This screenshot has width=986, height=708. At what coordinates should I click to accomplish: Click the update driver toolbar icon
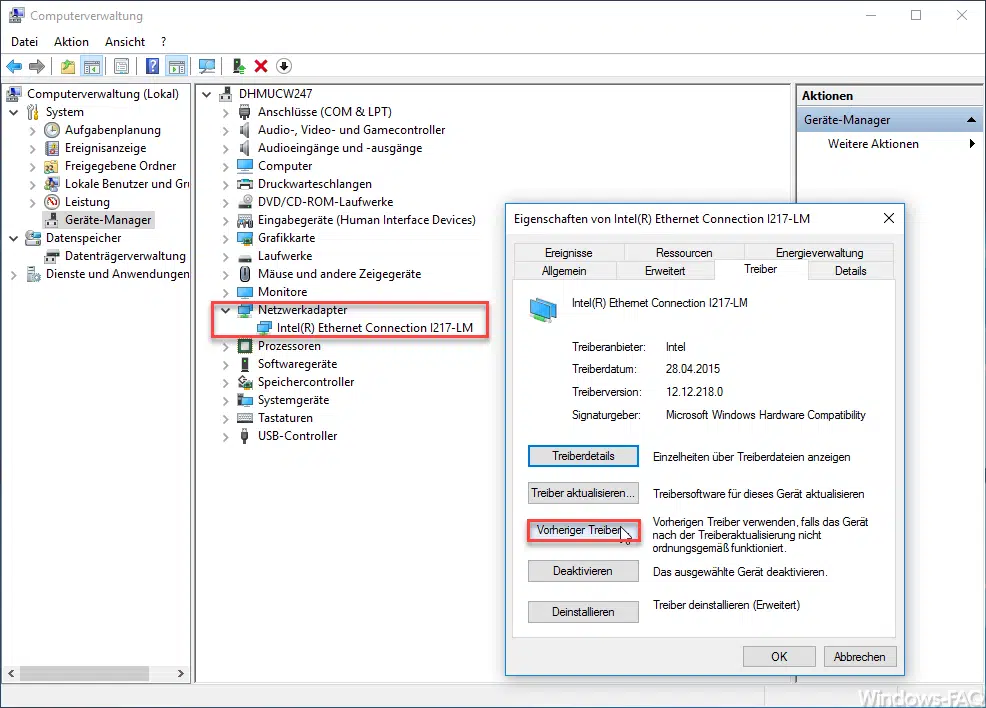click(x=238, y=66)
